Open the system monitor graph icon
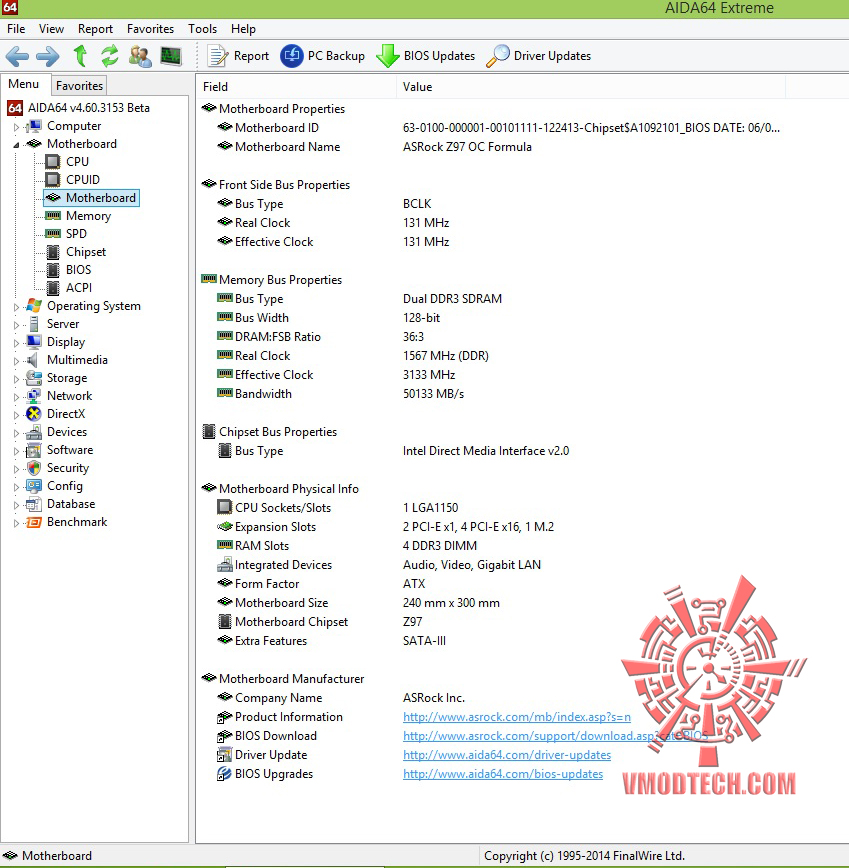 click(171, 56)
